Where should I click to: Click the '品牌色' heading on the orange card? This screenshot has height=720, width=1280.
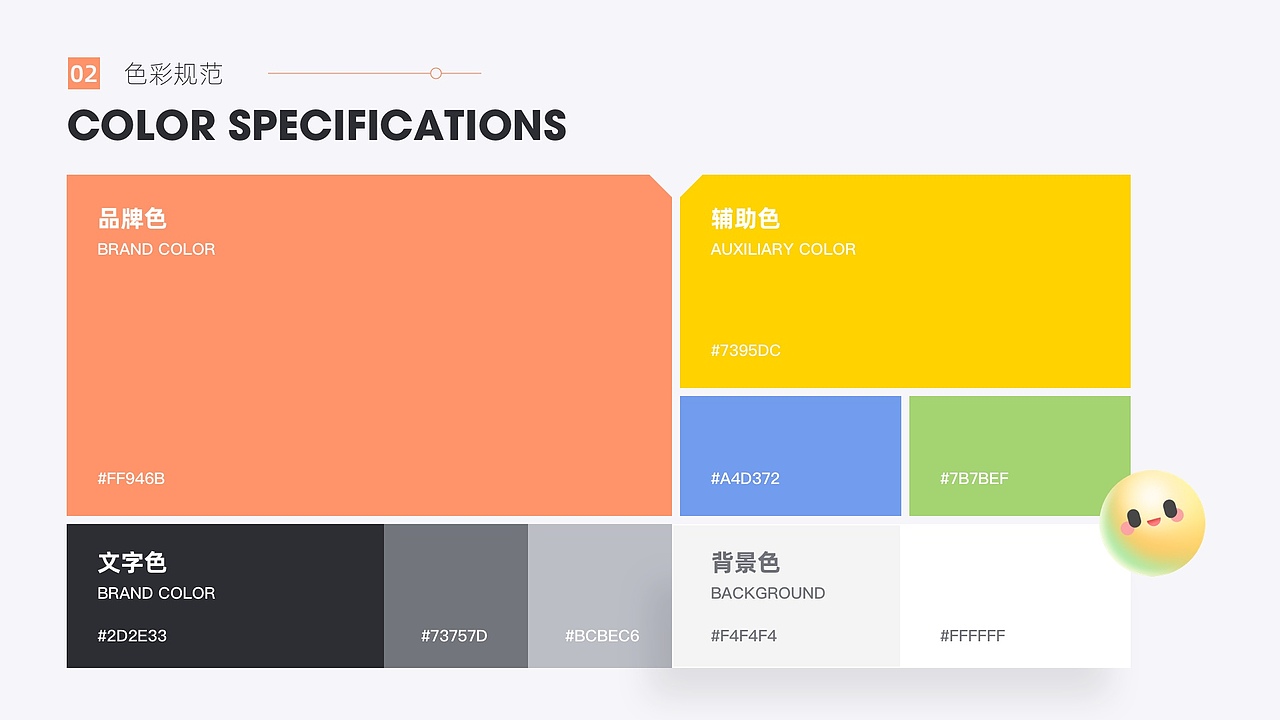pos(131,218)
